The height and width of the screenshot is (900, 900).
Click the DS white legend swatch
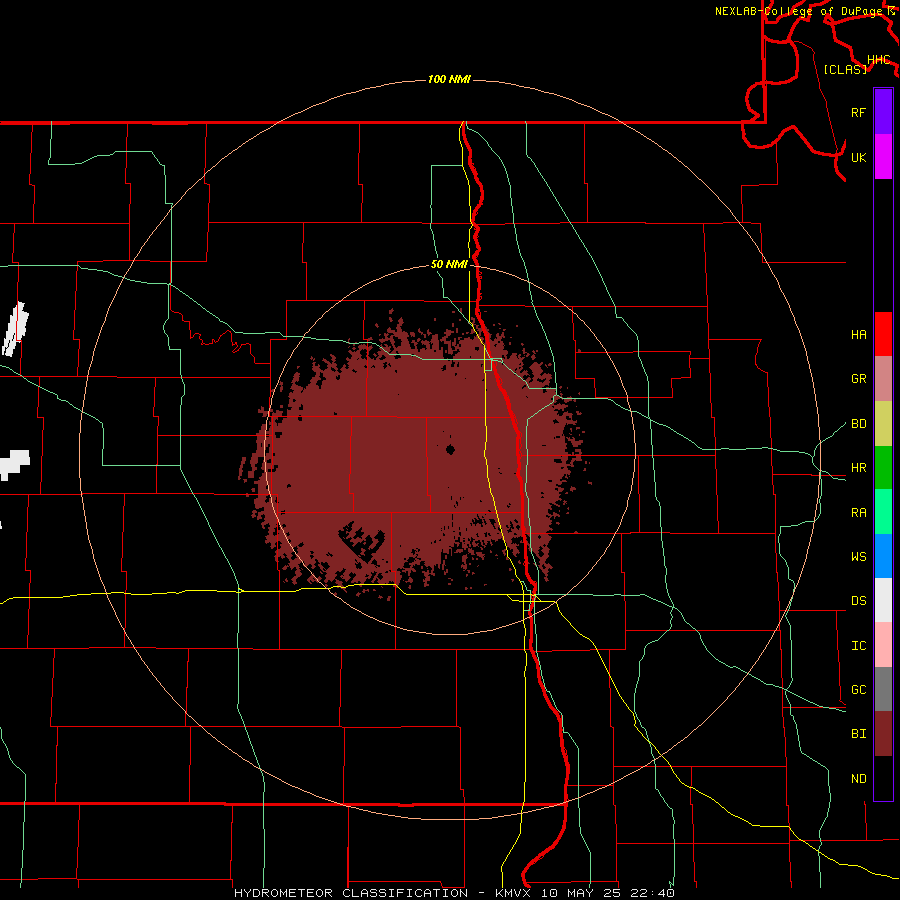[x=883, y=600]
